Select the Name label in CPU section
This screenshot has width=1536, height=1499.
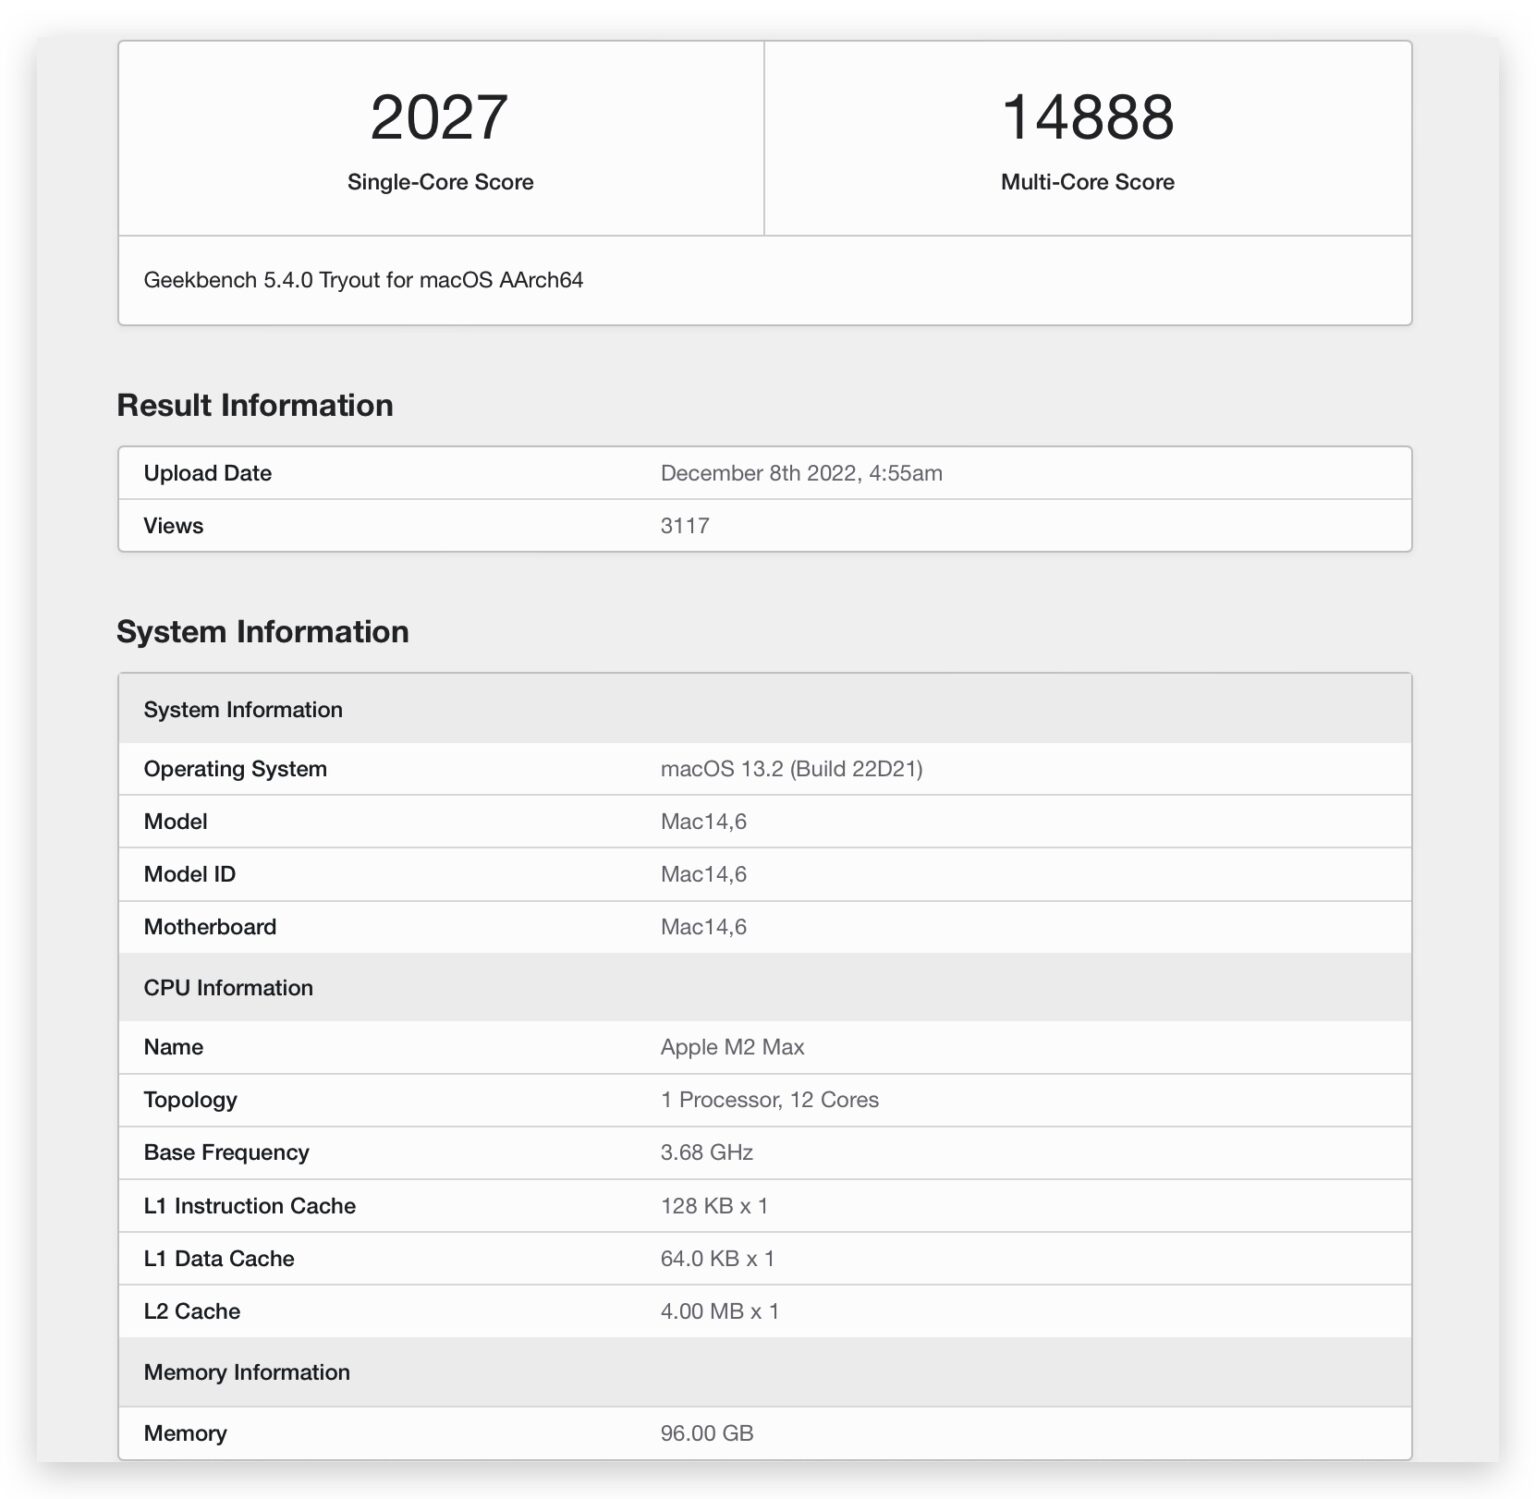tap(173, 1047)
